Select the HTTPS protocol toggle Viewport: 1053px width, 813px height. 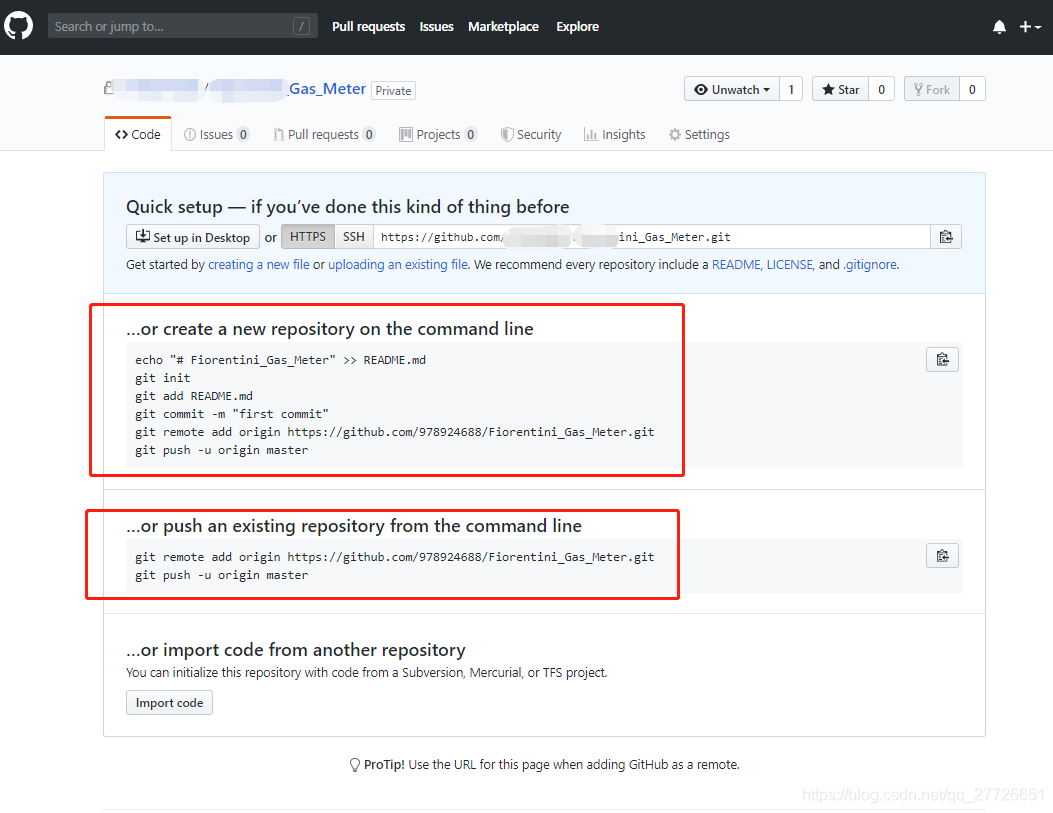(x=308, y=236)
